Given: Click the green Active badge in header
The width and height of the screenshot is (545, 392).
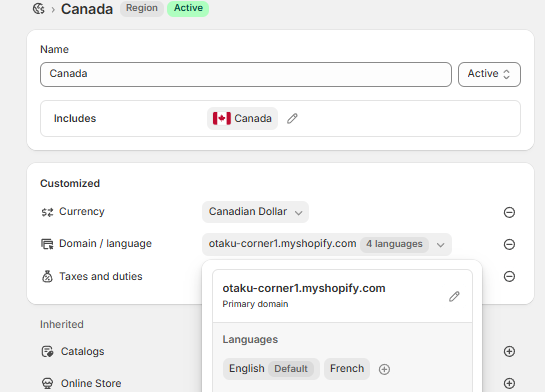Looking at the screenshot, I should click(188, 8).
